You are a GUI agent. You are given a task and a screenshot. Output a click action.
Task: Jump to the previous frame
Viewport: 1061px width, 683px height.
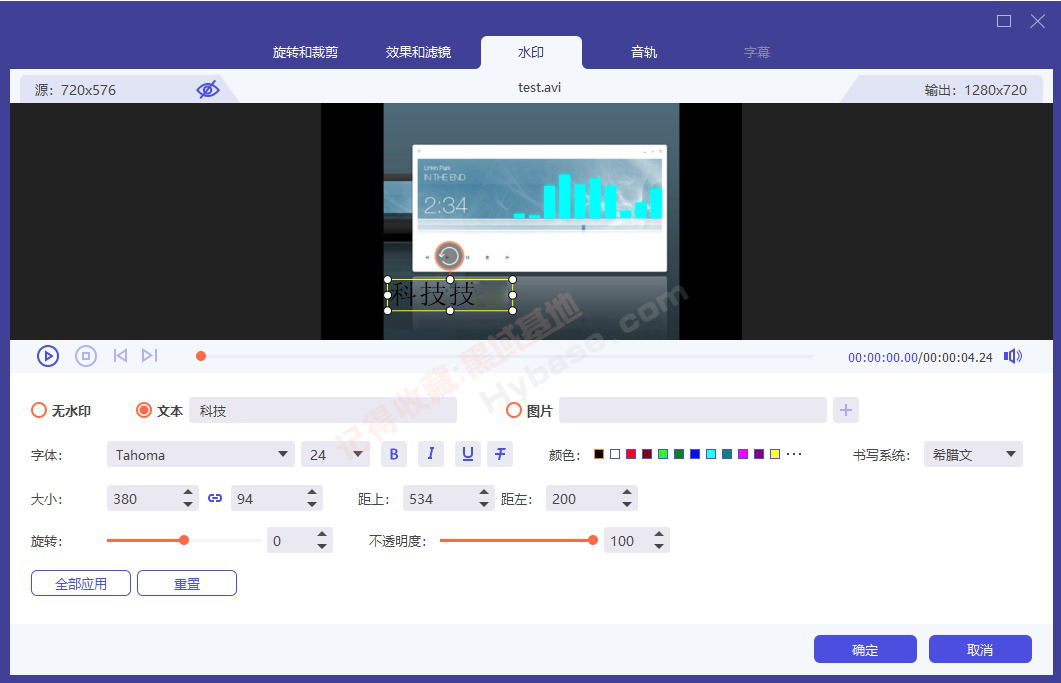click(120, 355)
